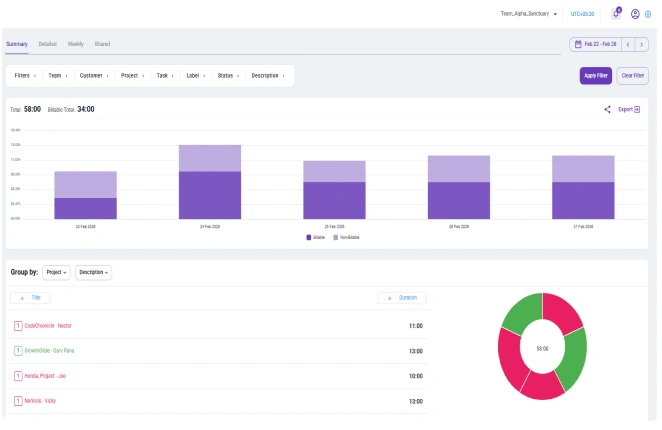Switch to the Weekly tab
This screenshot has width=662, height=430.
(x=76, y=44)
